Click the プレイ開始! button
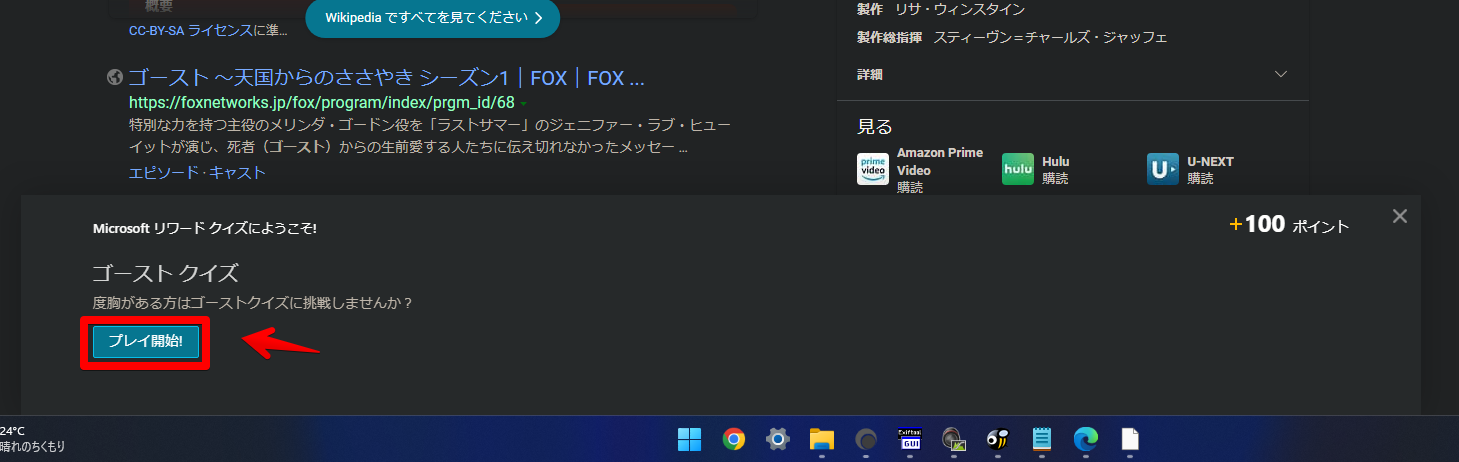This screenshot has height=462, width=1459. click(145, 342)
